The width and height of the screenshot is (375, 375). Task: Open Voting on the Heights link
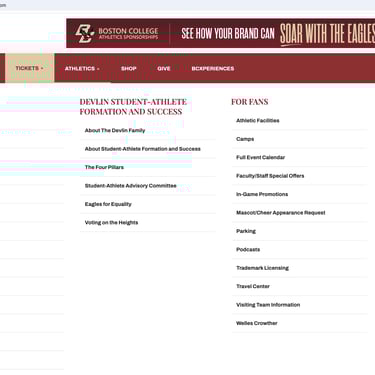[111, 222]
